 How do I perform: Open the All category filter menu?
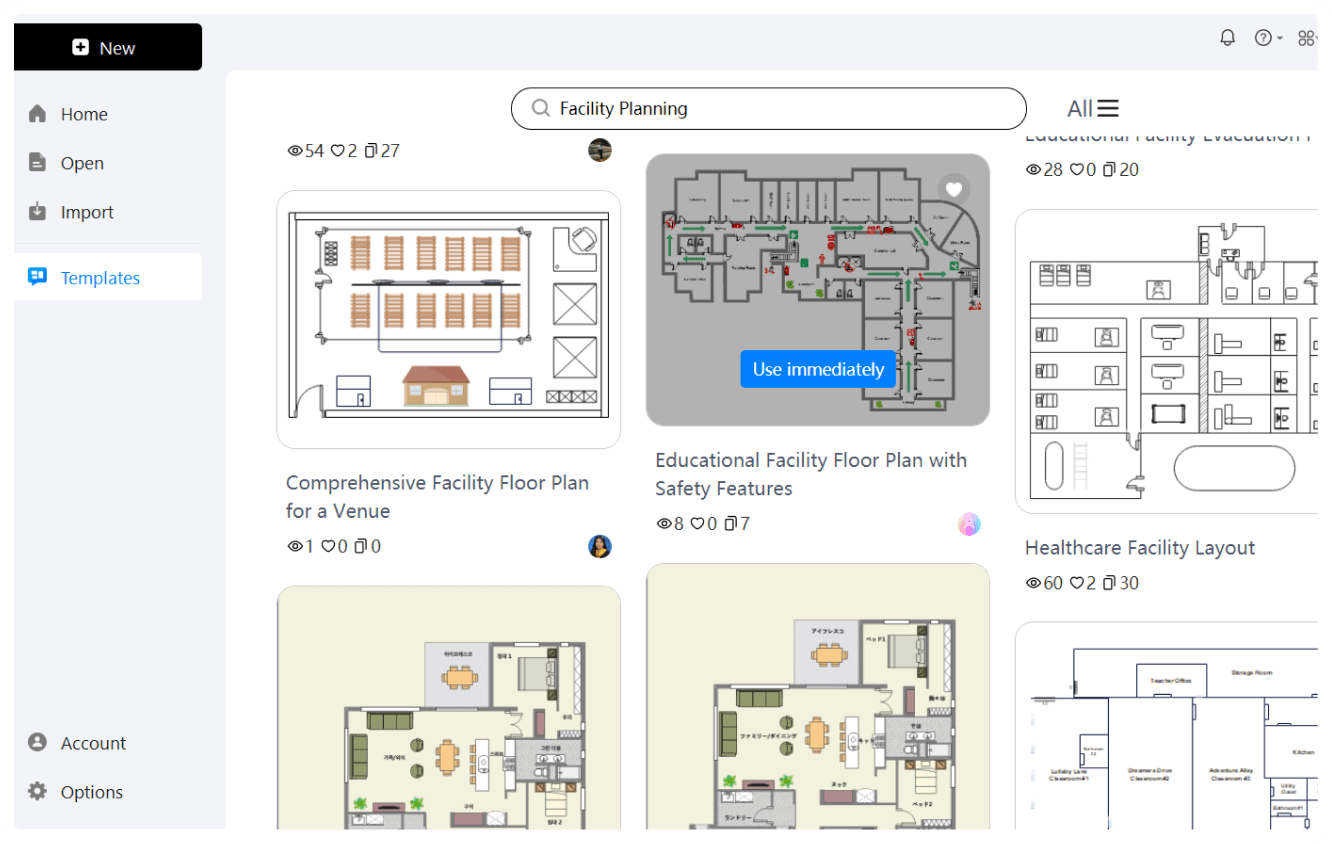[x=1093, y=108]
